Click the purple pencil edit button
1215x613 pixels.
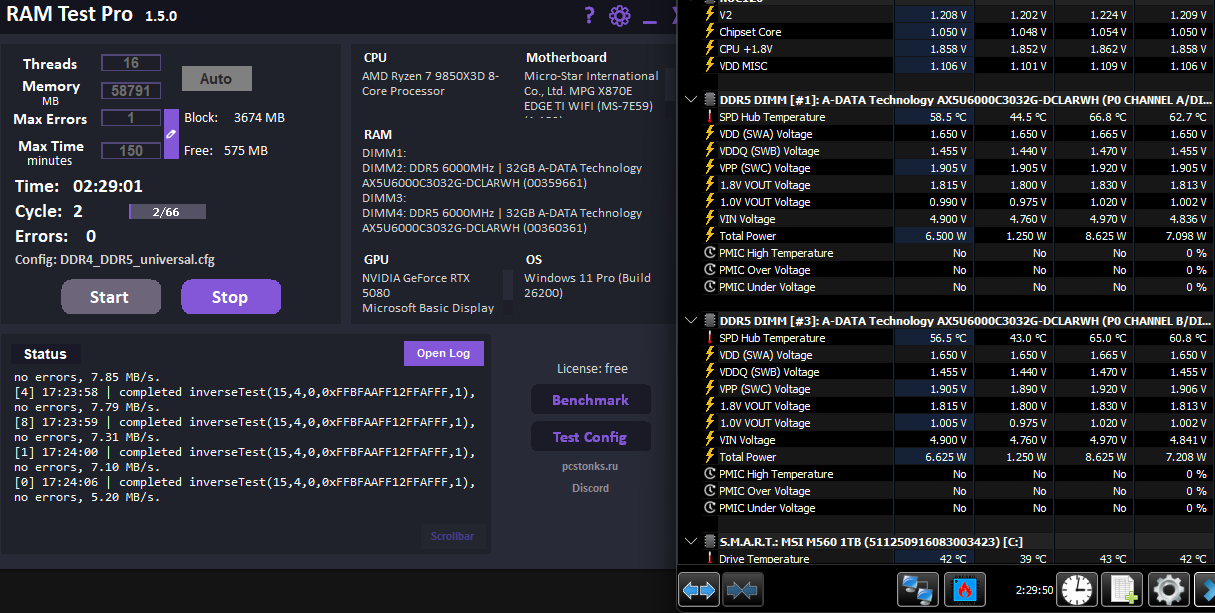[171, 134]
